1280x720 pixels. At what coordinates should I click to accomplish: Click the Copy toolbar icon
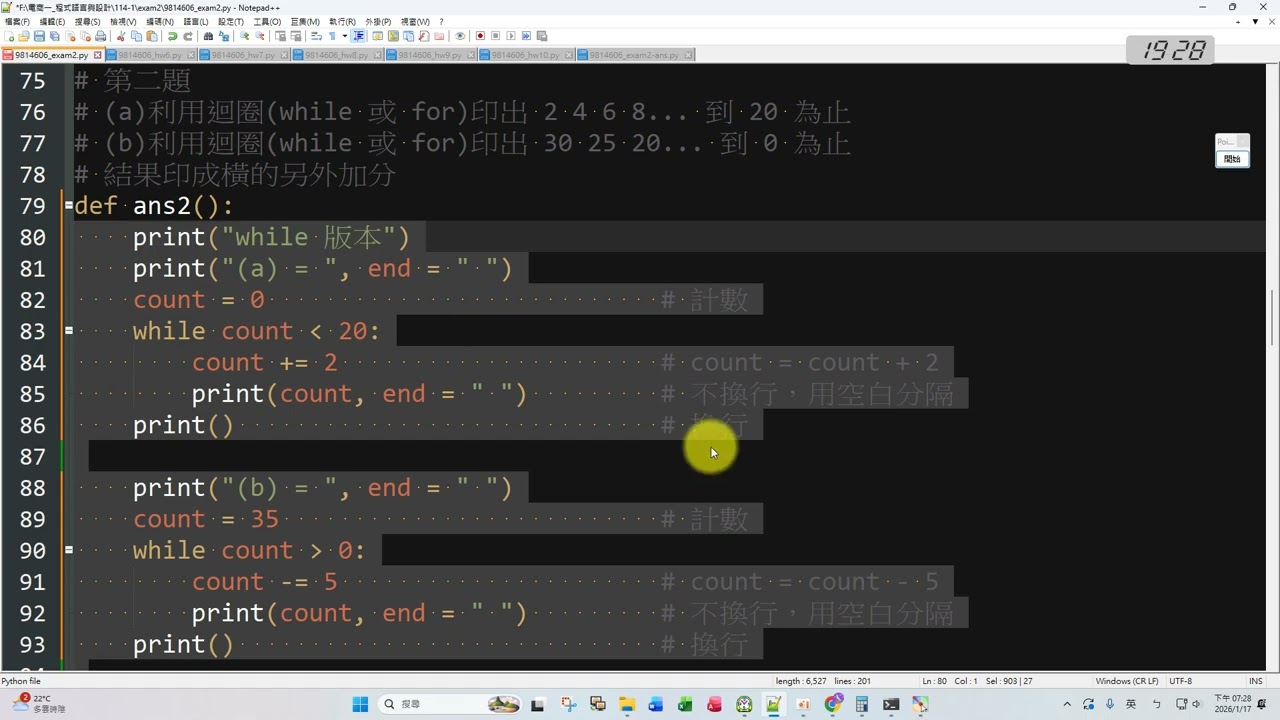coord(136,36)
